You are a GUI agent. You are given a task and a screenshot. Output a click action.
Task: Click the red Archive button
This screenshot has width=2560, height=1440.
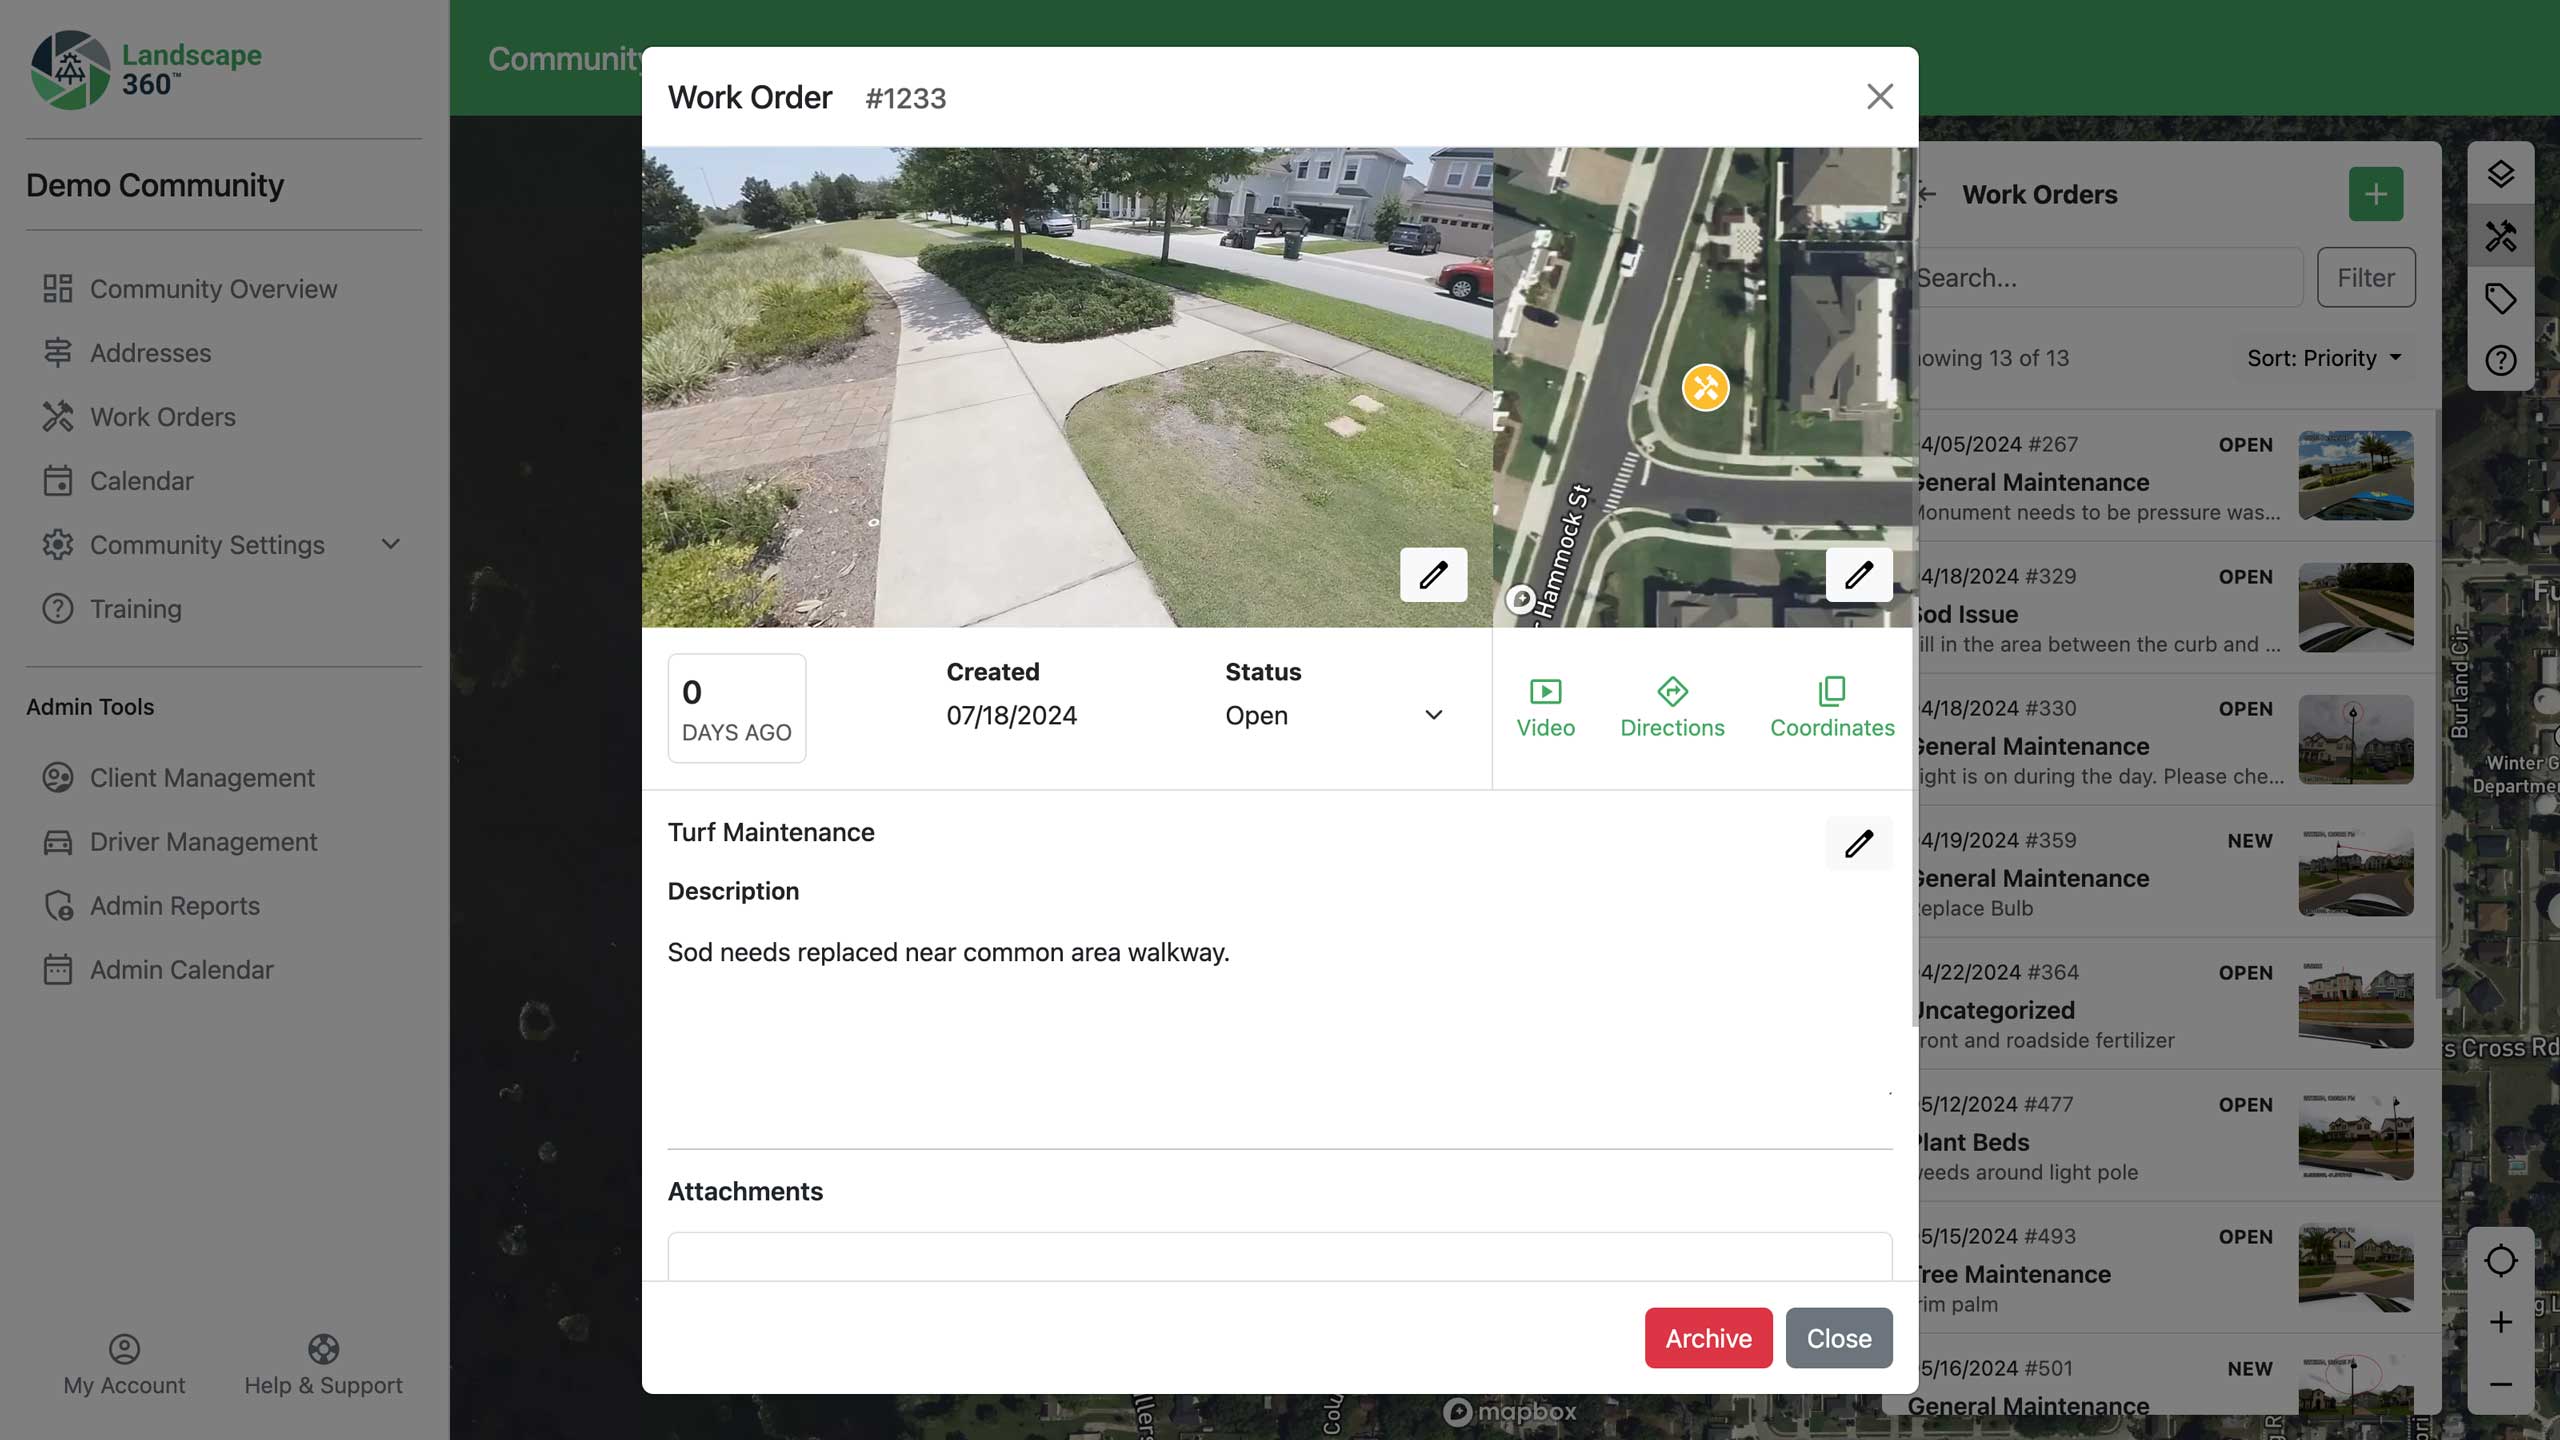click(1708, 1337)
